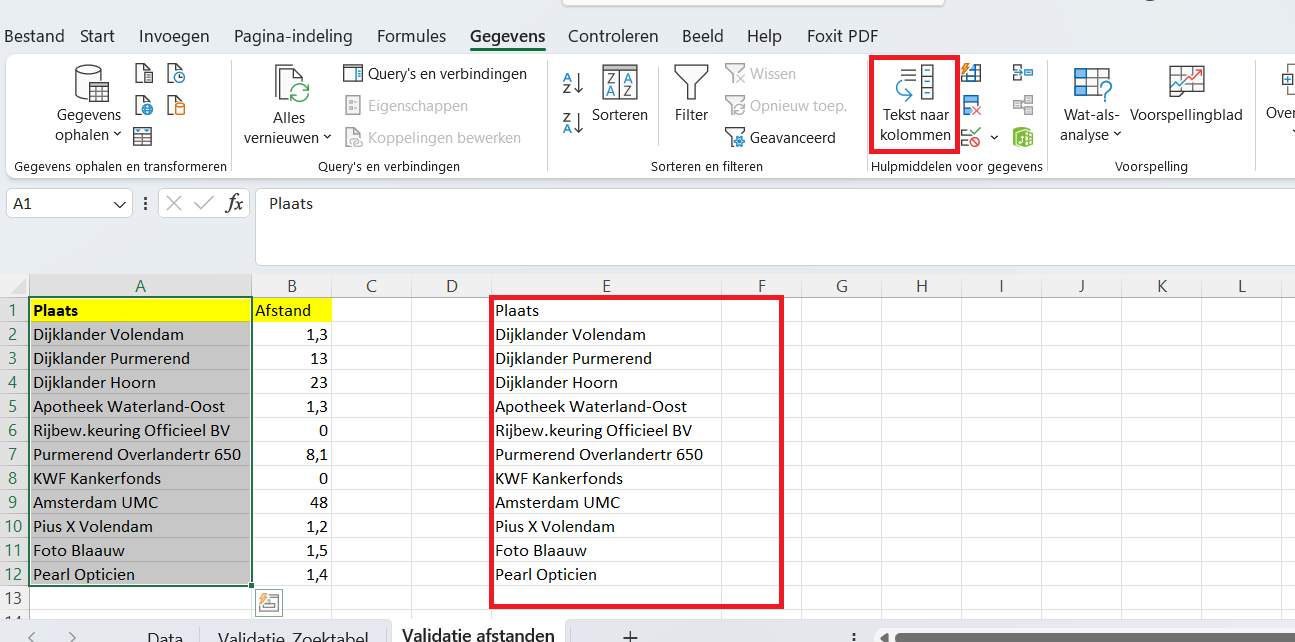Viewport: 1295px width, 642px height.
Task: Open Query's en verbindingen pane
Action: 435,74
